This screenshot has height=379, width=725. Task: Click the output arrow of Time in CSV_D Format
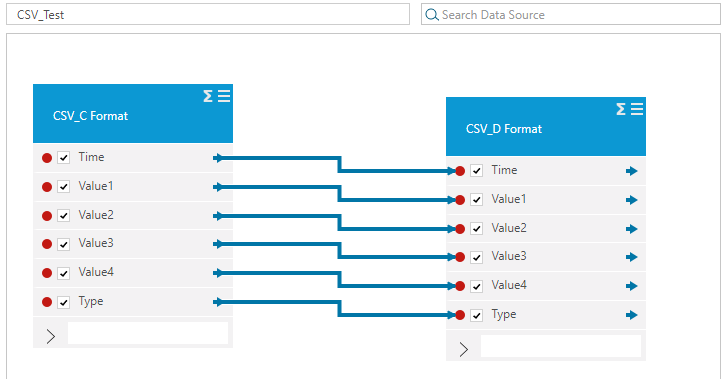(632, 171)
